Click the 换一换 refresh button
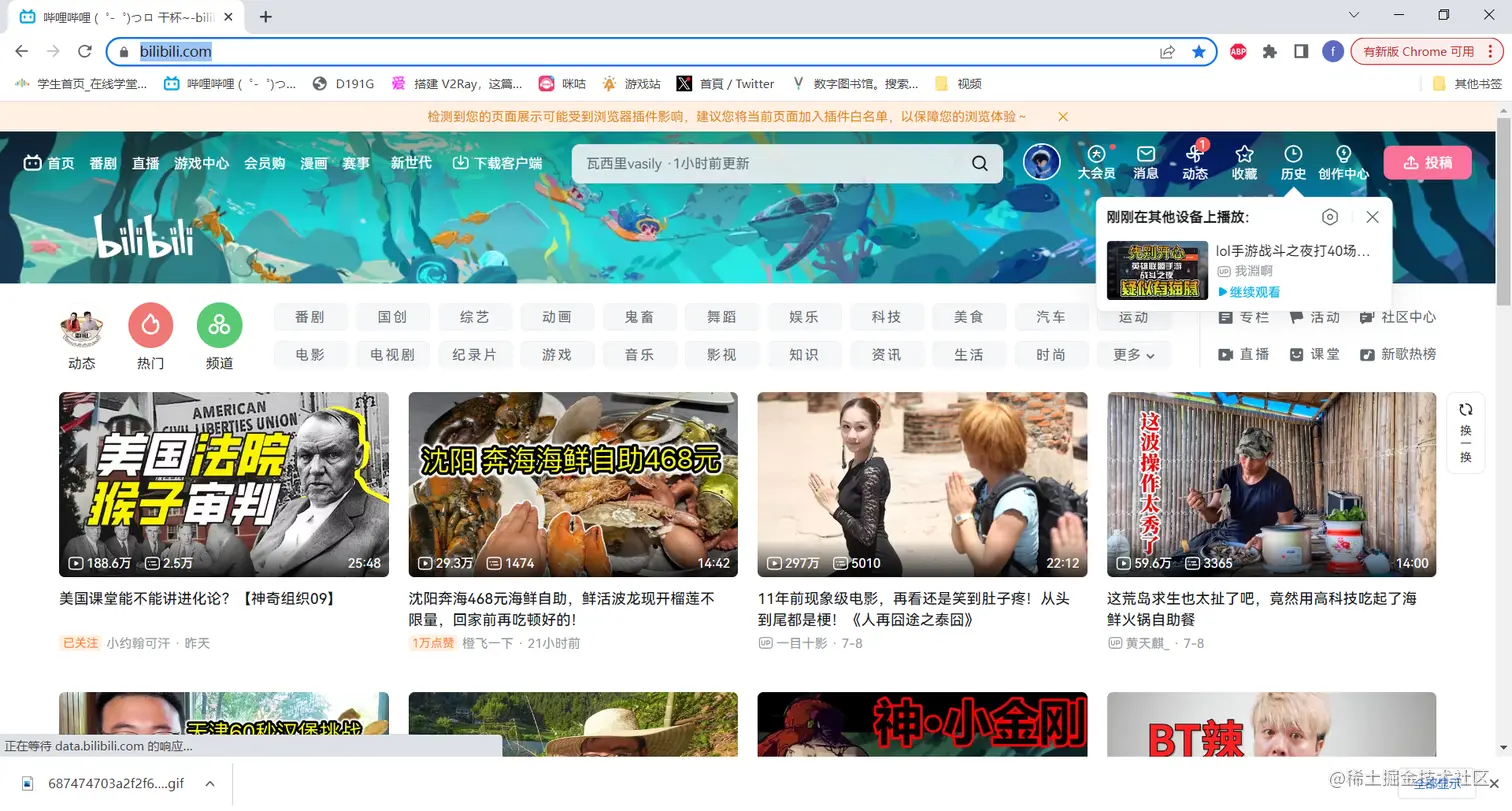Viewport: 1512px width, 811px height. (x=1466, y=432)
